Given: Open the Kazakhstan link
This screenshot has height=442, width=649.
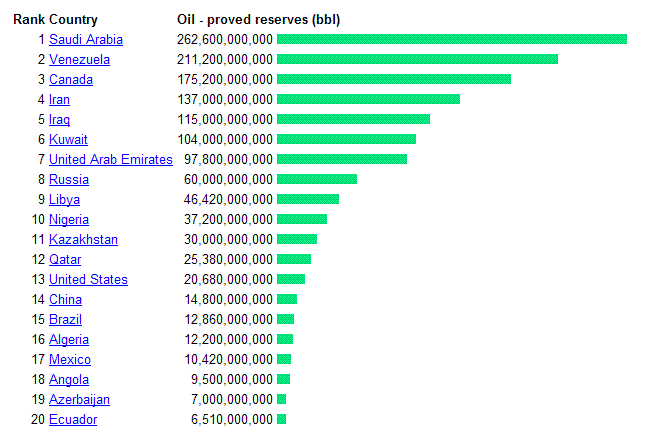Looking at the screenshot, I should pyautogui.click(x=83, y=240).
